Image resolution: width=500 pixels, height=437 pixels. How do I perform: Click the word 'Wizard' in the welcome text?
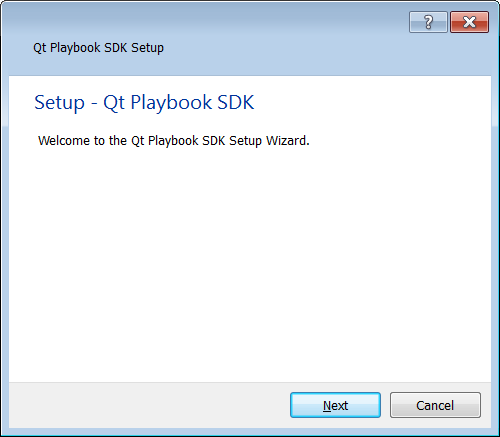pyautogui.click(x=287, y=141)
